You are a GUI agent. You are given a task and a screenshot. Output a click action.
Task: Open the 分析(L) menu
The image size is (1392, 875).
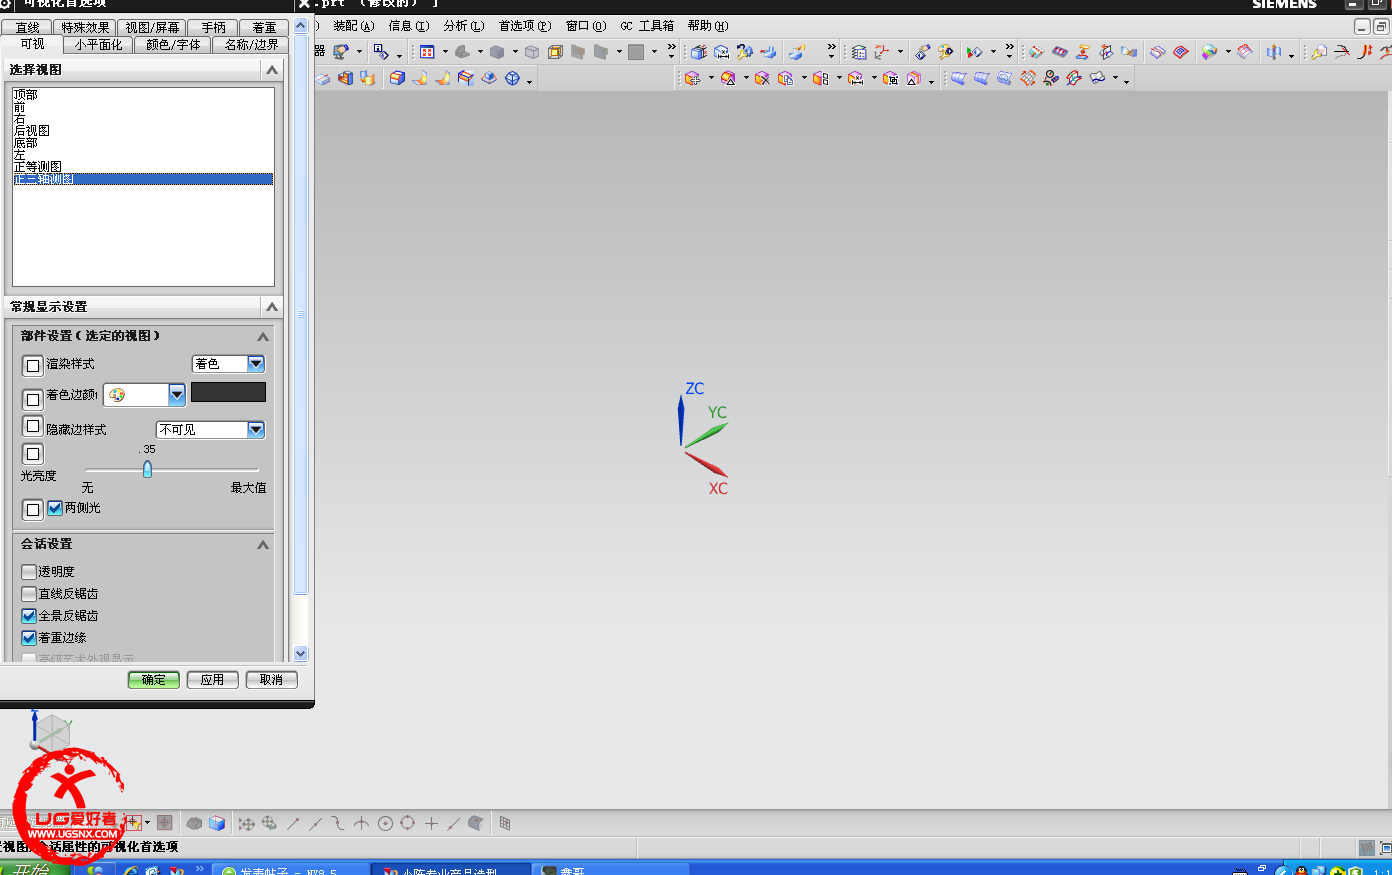coord(464,26)
